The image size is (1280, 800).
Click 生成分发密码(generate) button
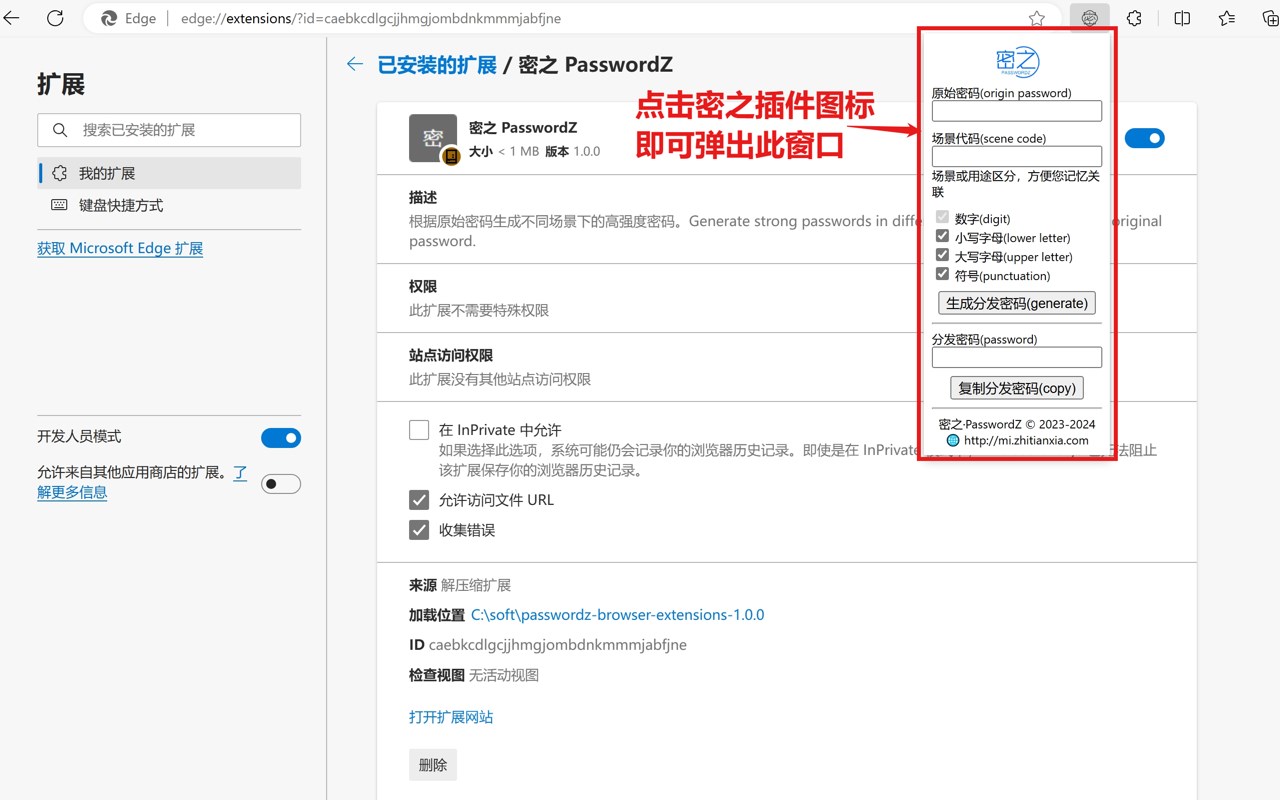click(1017, 303)
